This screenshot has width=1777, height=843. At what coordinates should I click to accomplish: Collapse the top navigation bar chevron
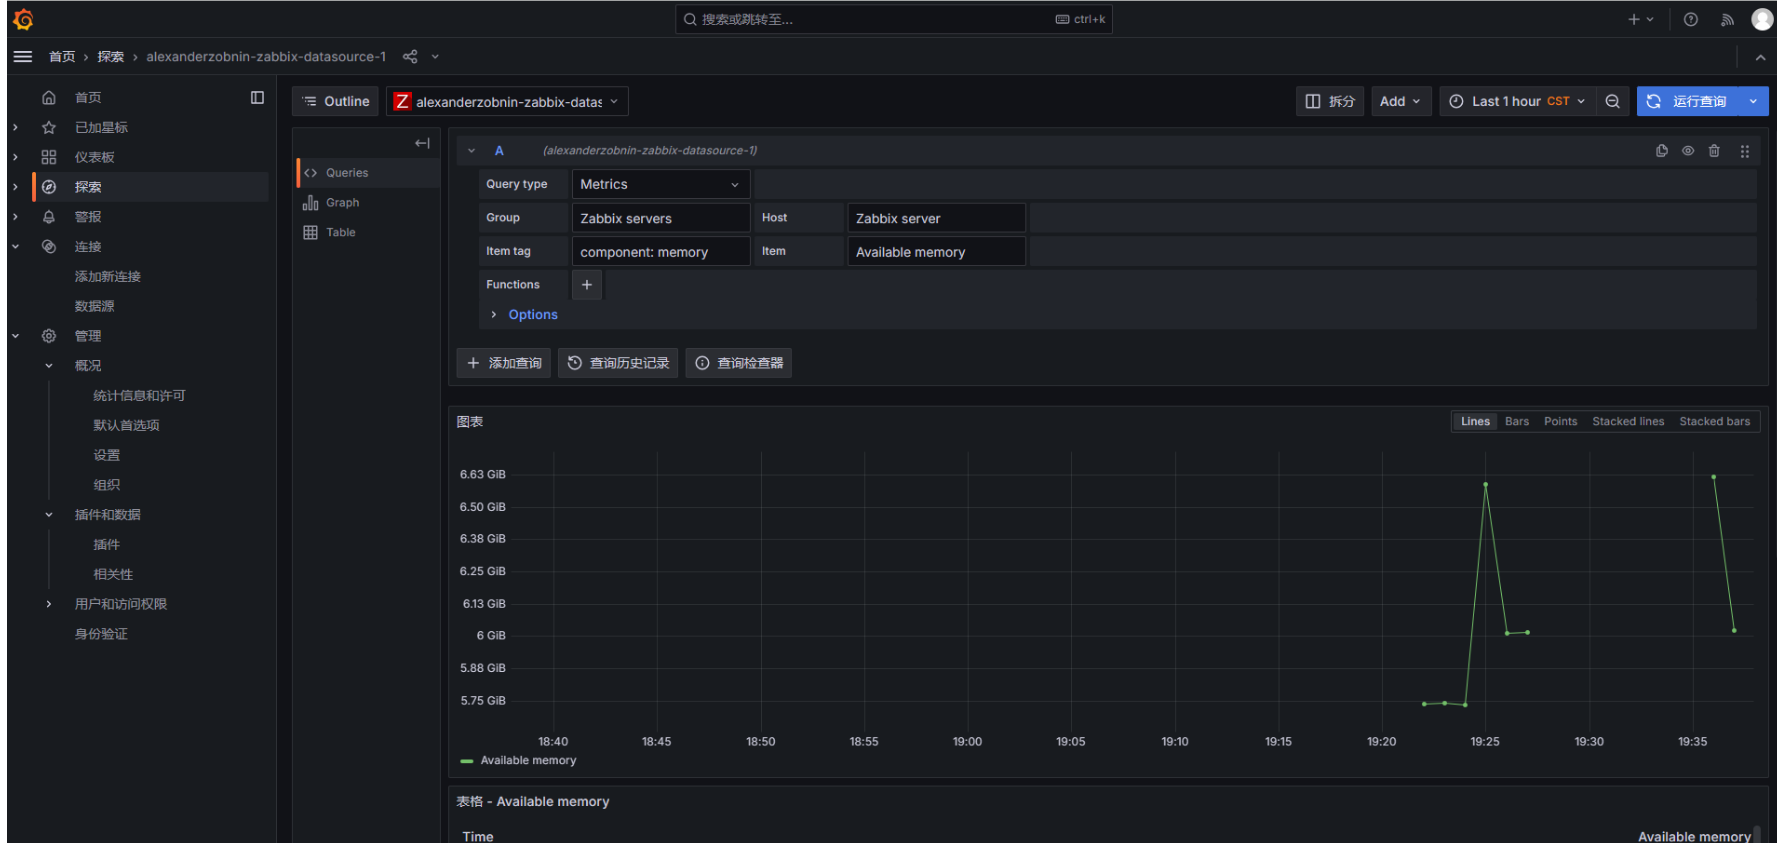coord(1760,58)
